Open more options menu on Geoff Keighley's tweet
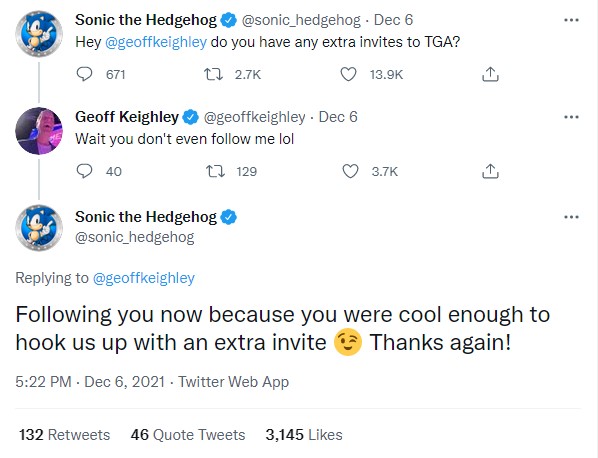Image resolution: width=598 pixels, height=458 pixels. tap(571, 117)
